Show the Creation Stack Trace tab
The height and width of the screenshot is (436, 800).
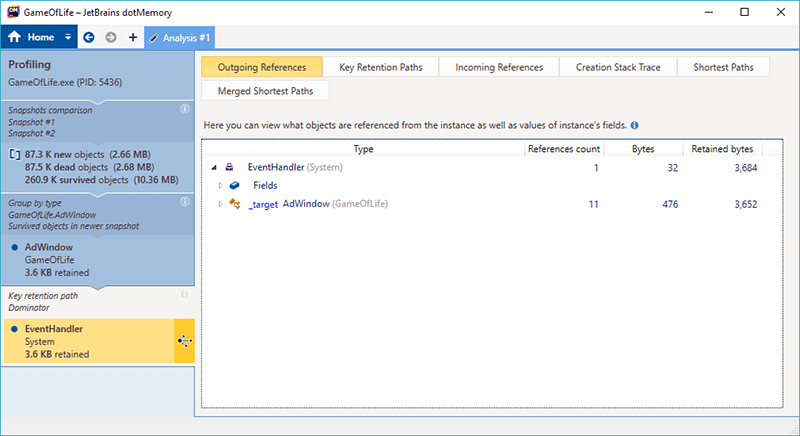click(x=618, y=67)
